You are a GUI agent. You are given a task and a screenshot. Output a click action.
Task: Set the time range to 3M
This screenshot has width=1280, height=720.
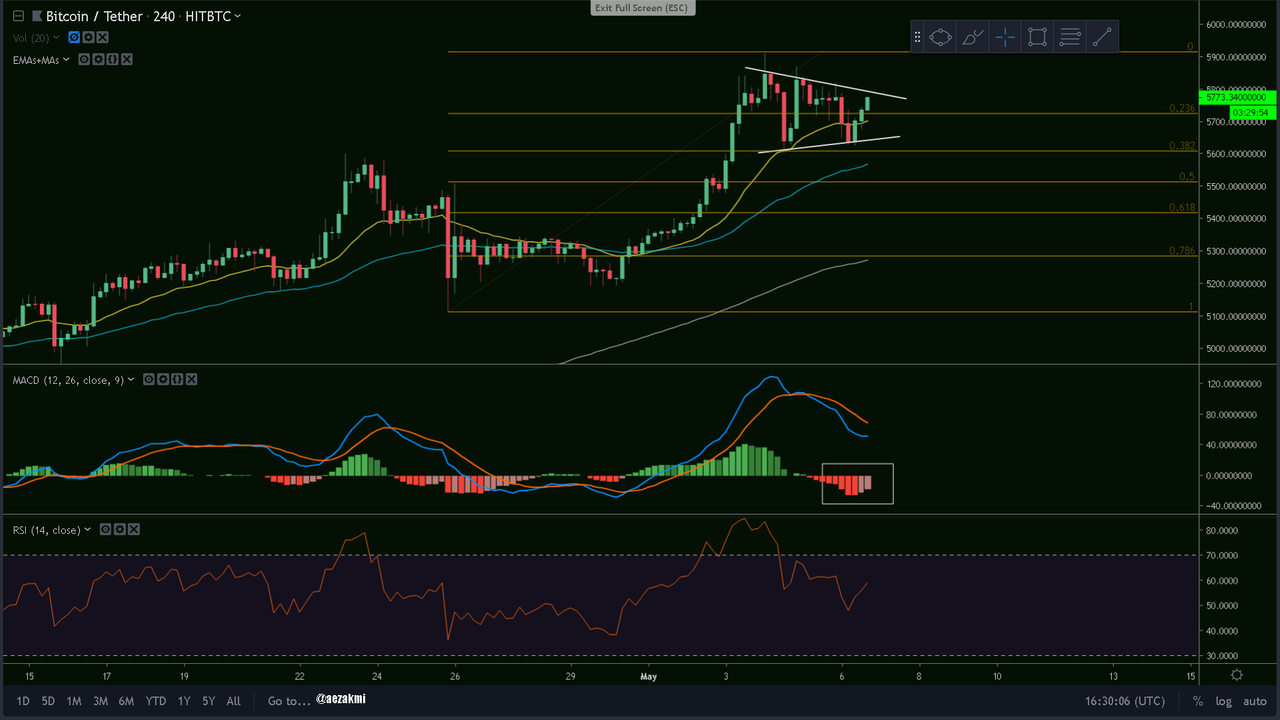(100, 701)
